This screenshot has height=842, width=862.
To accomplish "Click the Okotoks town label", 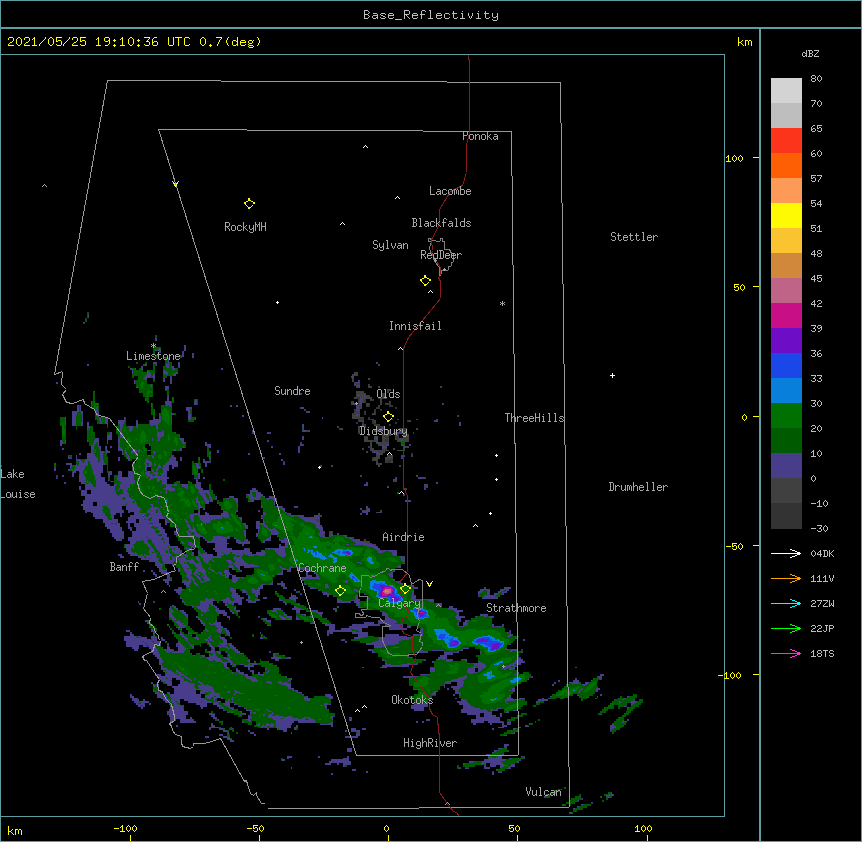I will point(412,700).
